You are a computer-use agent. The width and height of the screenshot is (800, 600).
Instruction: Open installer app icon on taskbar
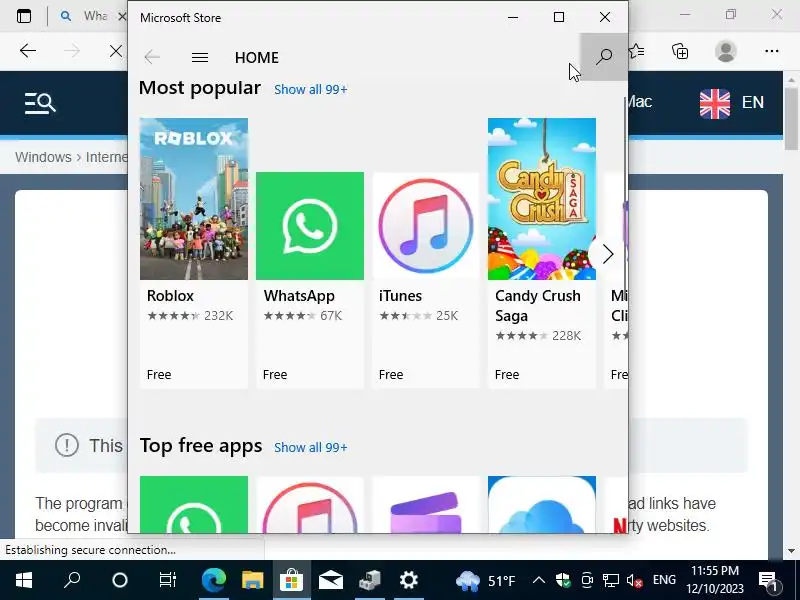(369, 580)
